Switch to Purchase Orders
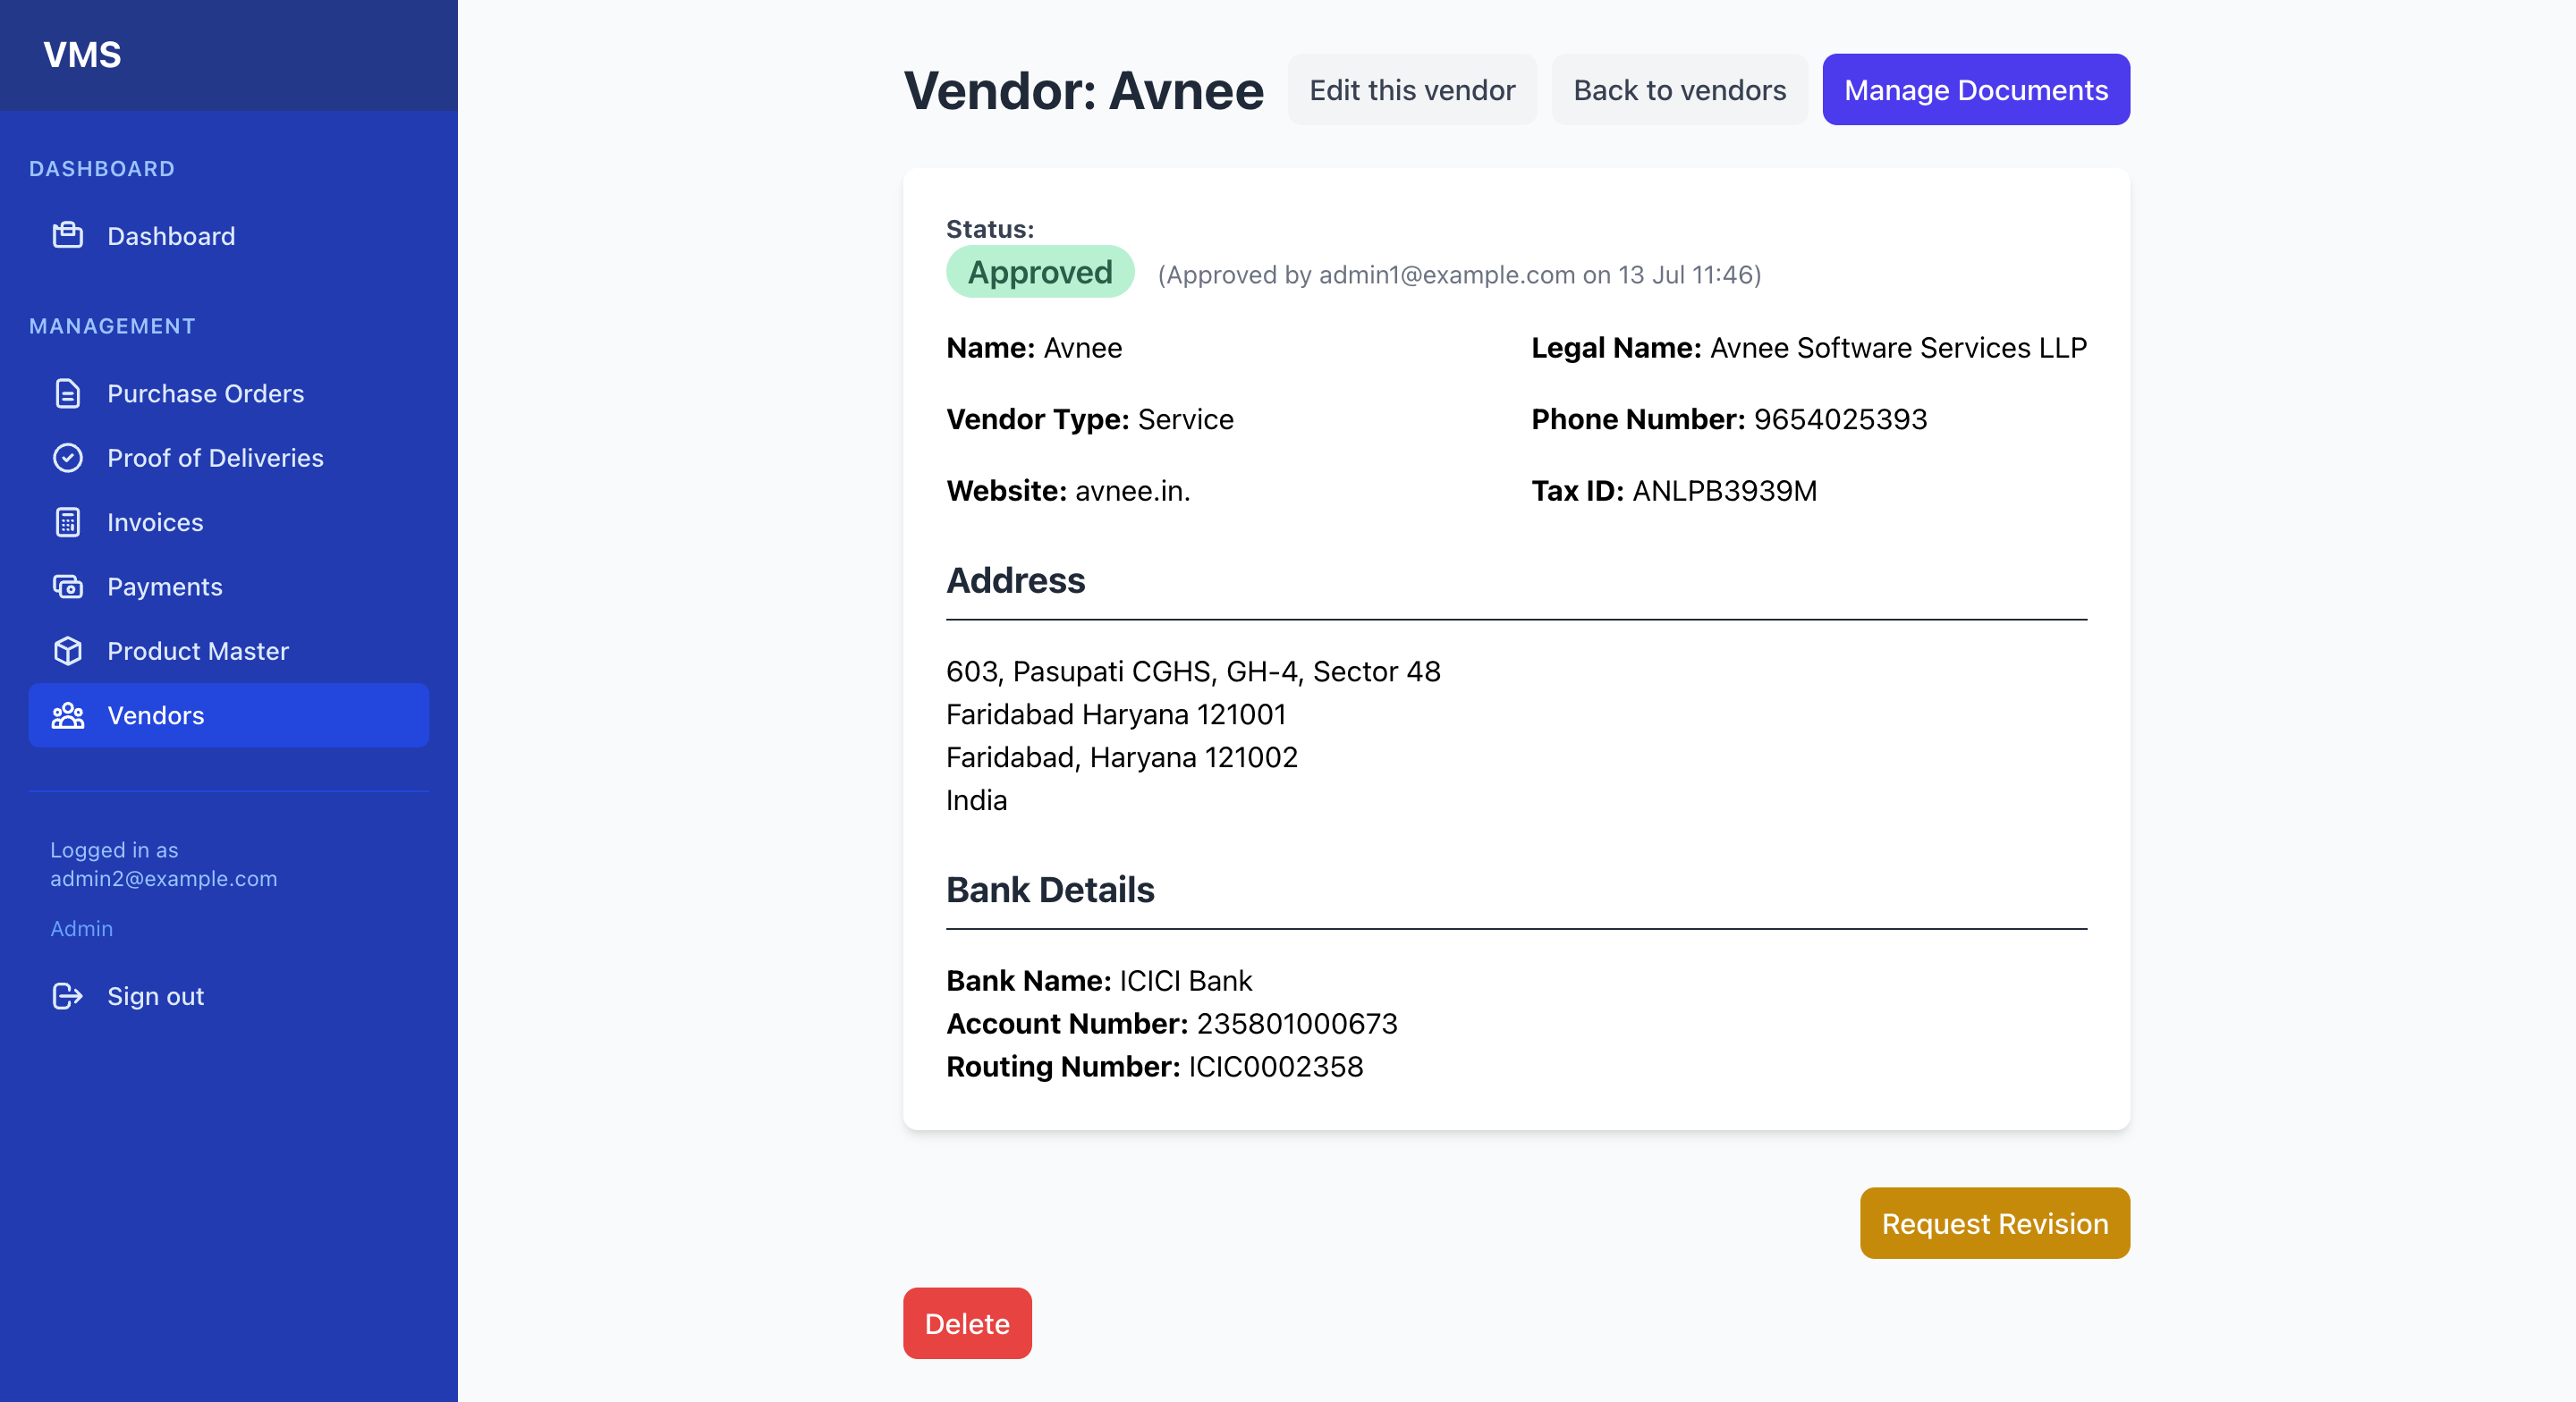The height and width of the screenshot is (1402, 2576). (205, 393)
